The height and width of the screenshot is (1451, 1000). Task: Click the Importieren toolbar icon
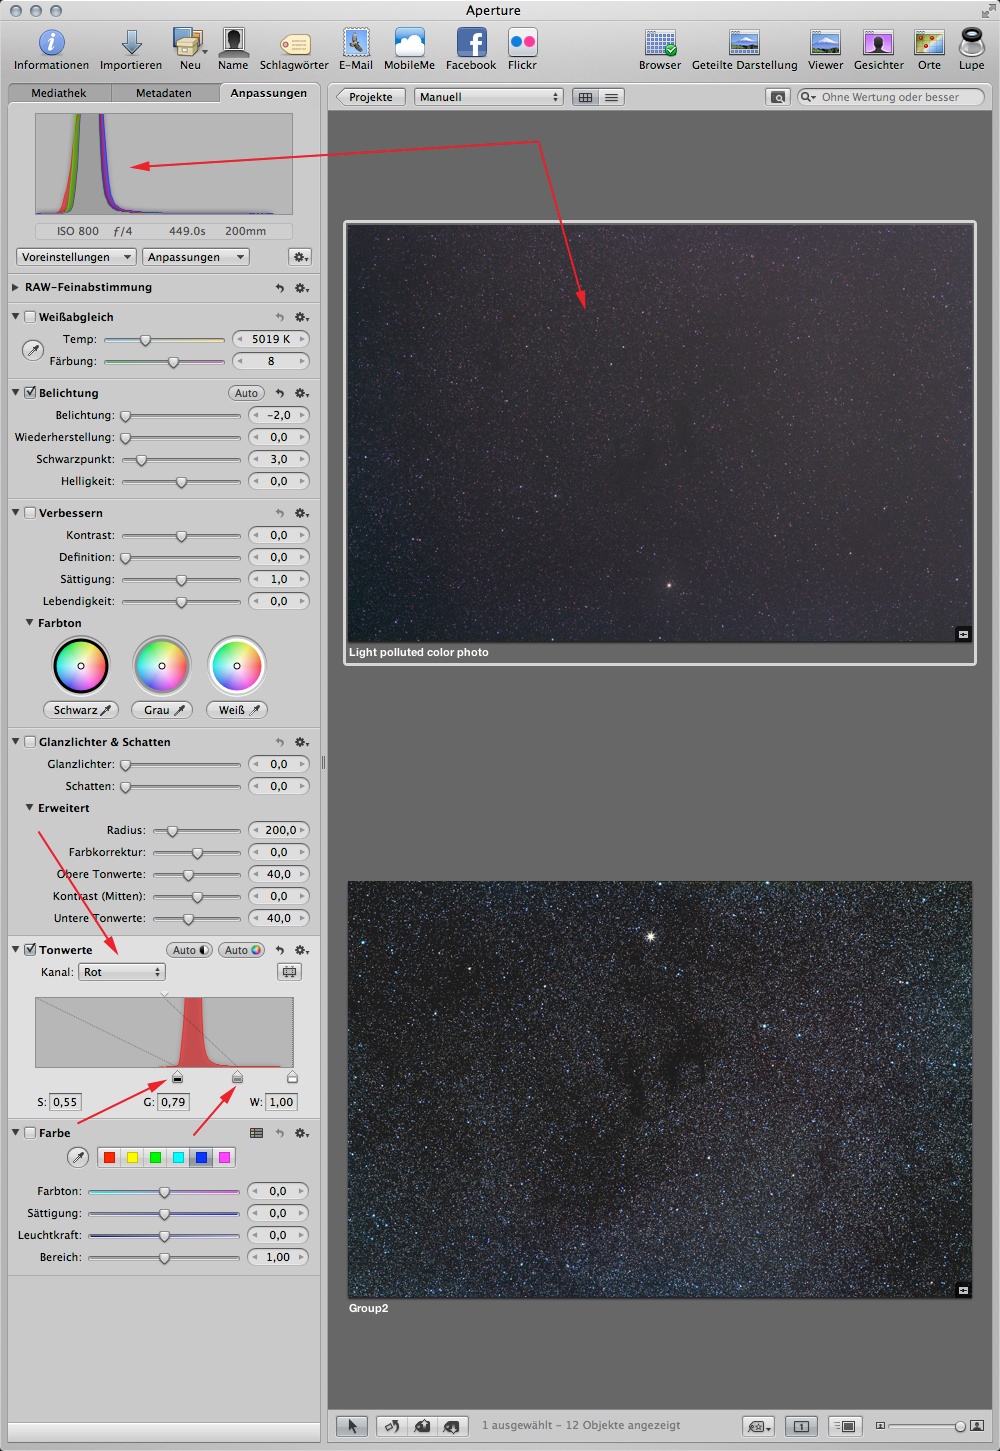point(131,42)
